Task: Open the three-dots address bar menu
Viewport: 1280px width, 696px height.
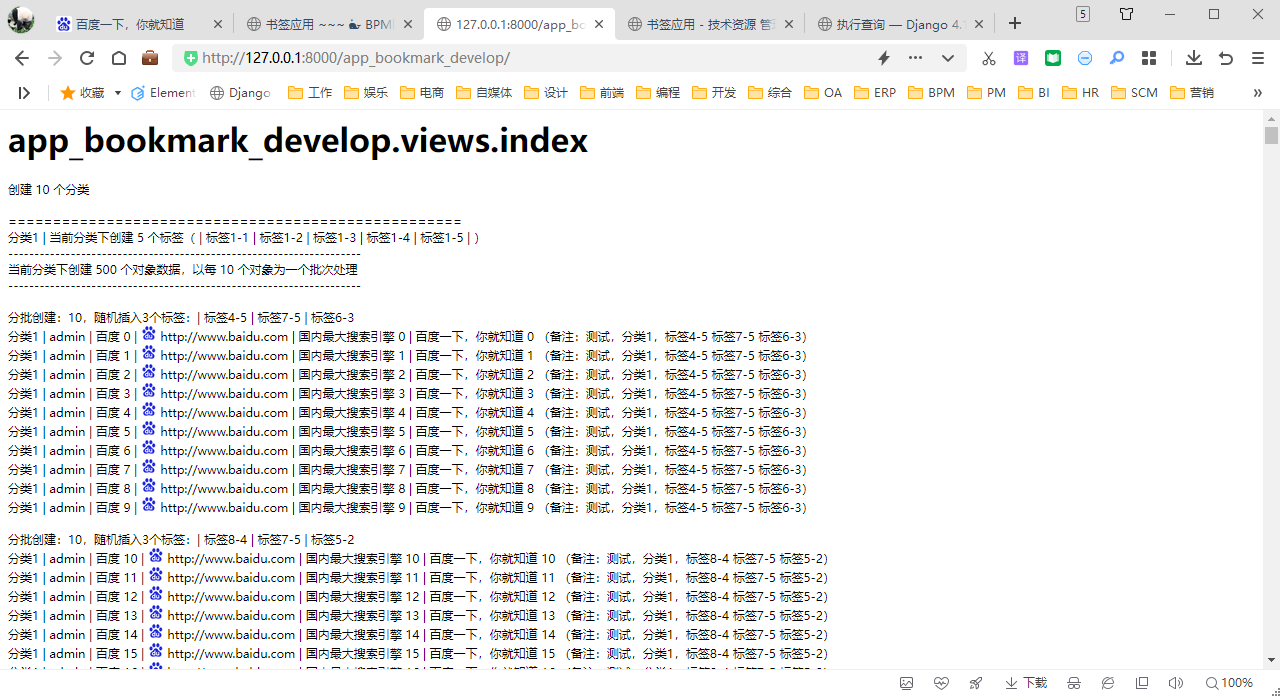Action: [915, 58]
